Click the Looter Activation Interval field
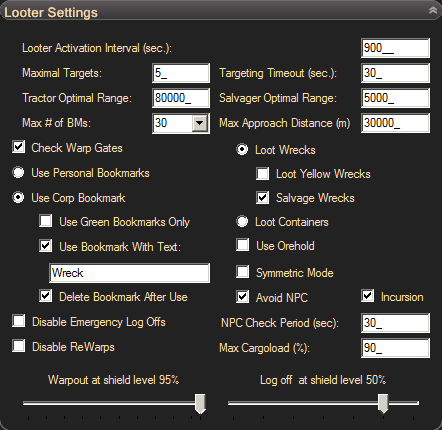Viewport: 442px width, 430px height. pos(395,48)
